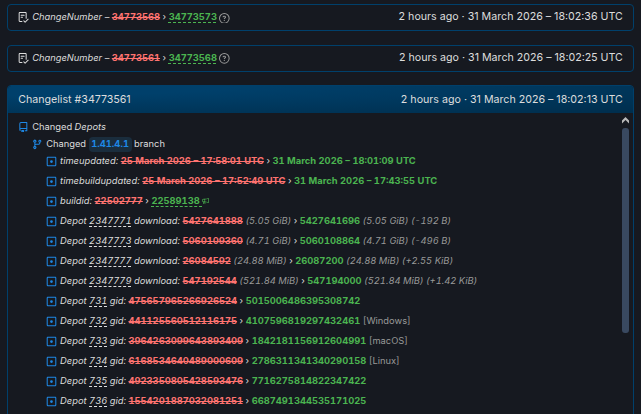The width and height of the screenshot is (641, 414).
Task: Click scrollbar up arrow in changelist panel
Action: 625,120
